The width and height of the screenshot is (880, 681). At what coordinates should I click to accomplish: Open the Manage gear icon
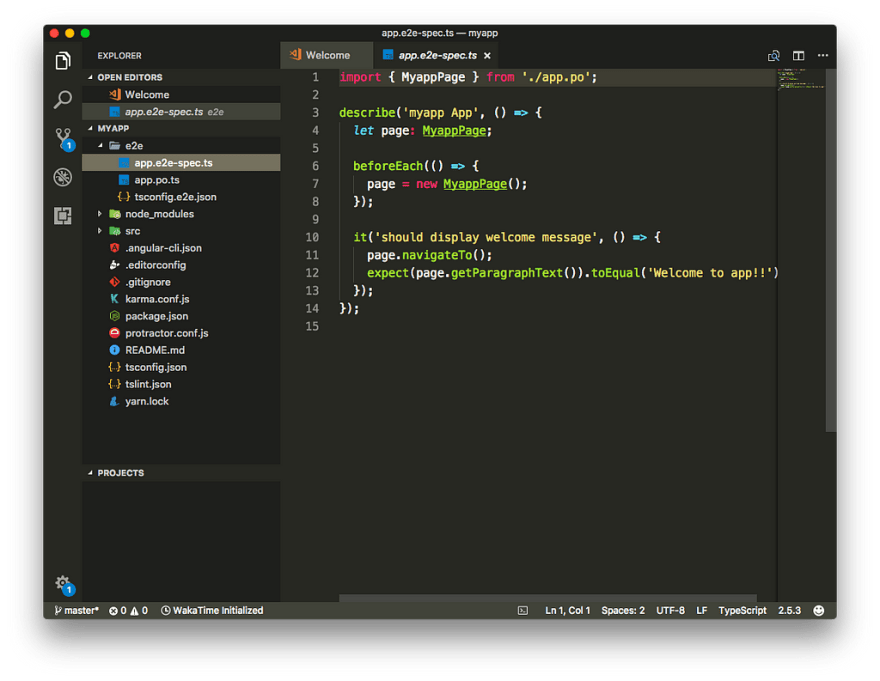click(65, 585)
